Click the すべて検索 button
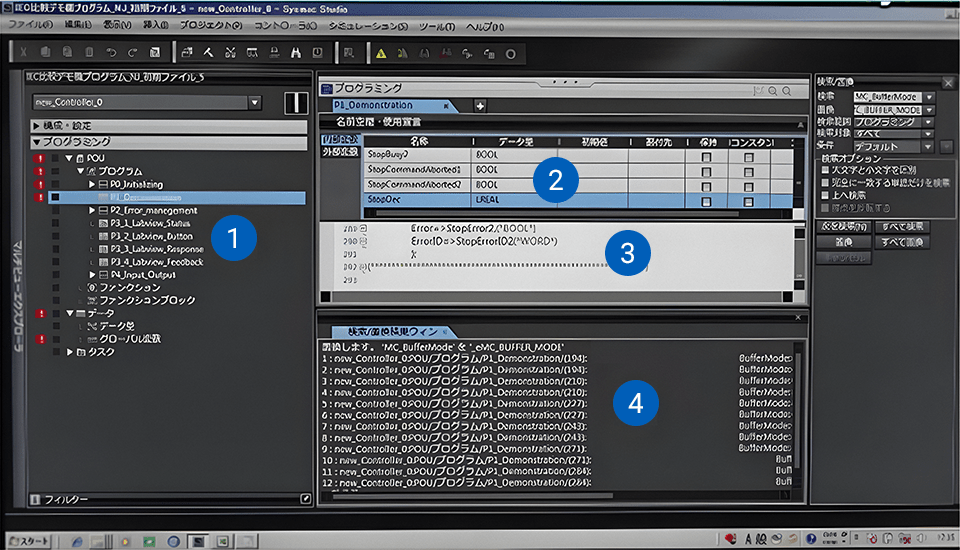This screenshot has width=960, height=550. tap(902, 227)
